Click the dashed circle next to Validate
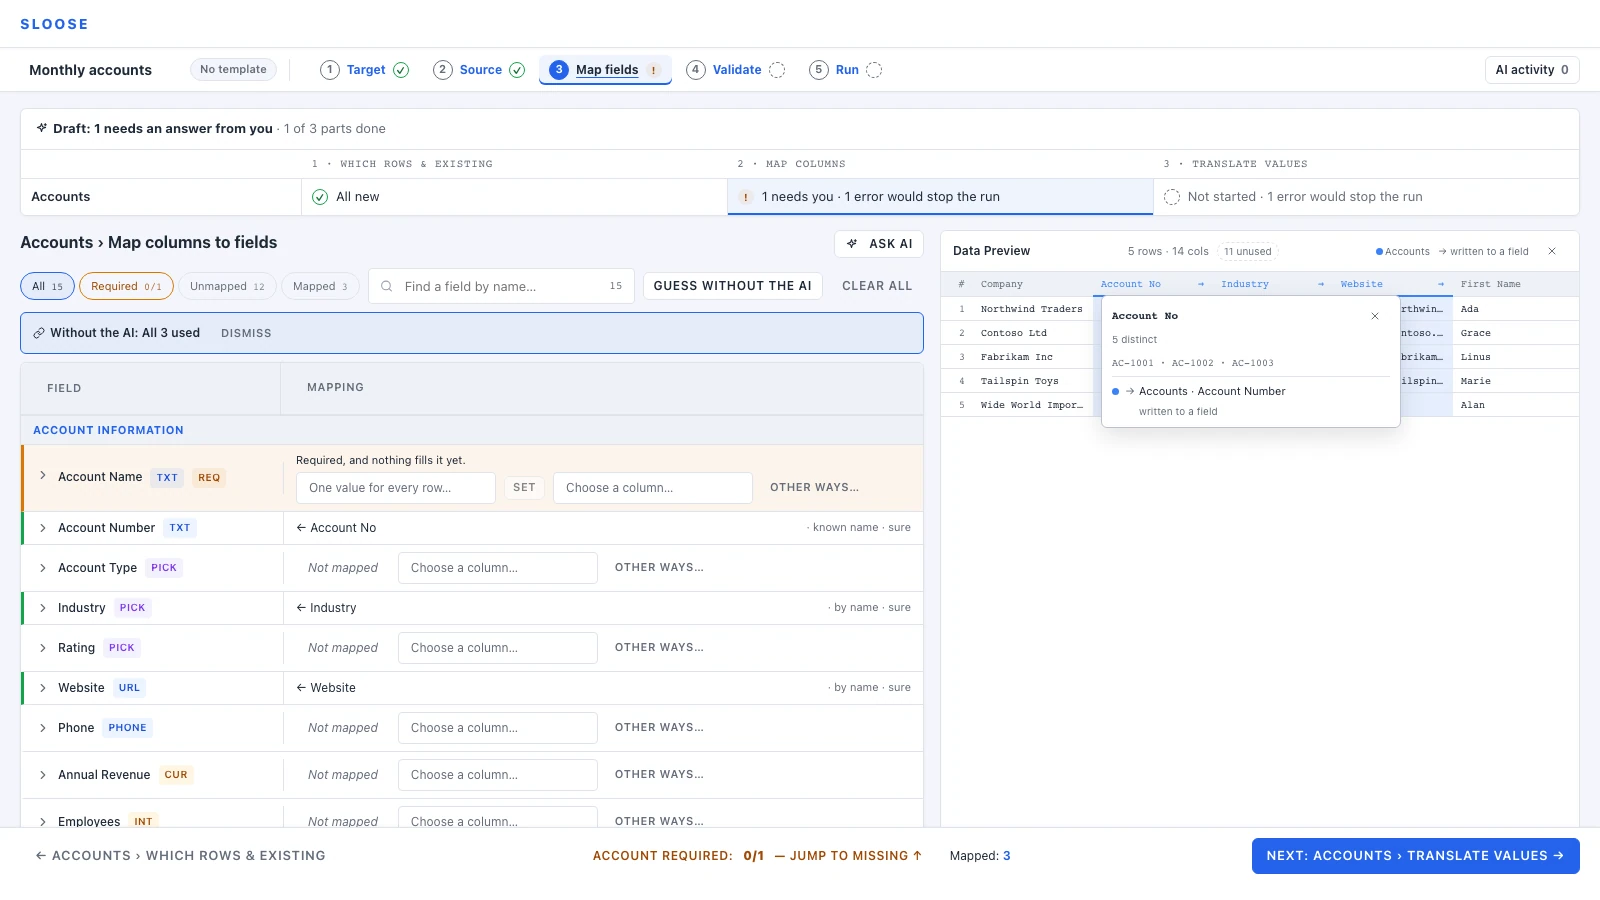The height and width of the screenshot is (900, 1600). tap(777, 70)
